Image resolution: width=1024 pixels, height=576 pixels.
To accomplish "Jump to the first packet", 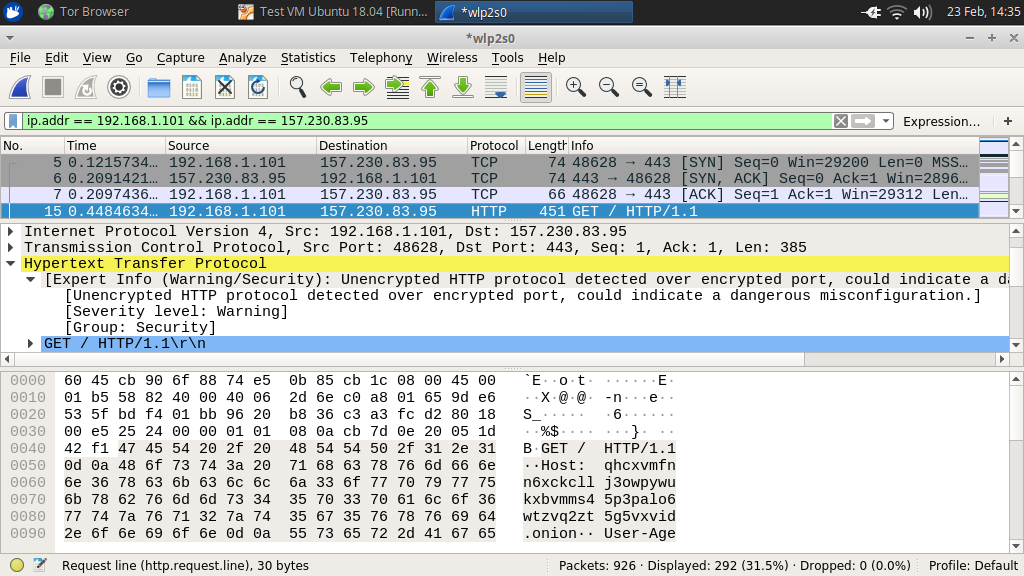I will (x=430, y=87).
